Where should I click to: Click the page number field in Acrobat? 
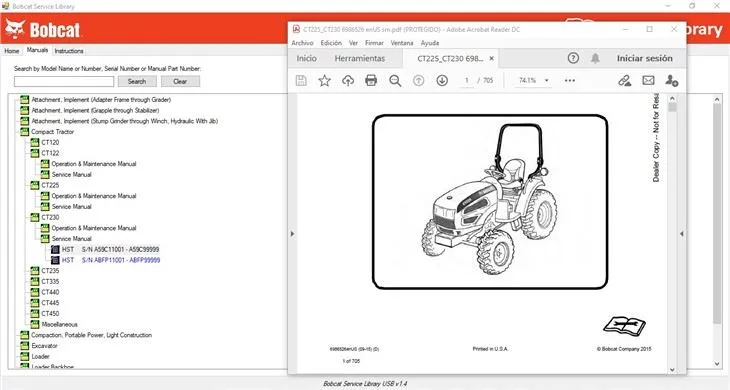click(466, 81)
